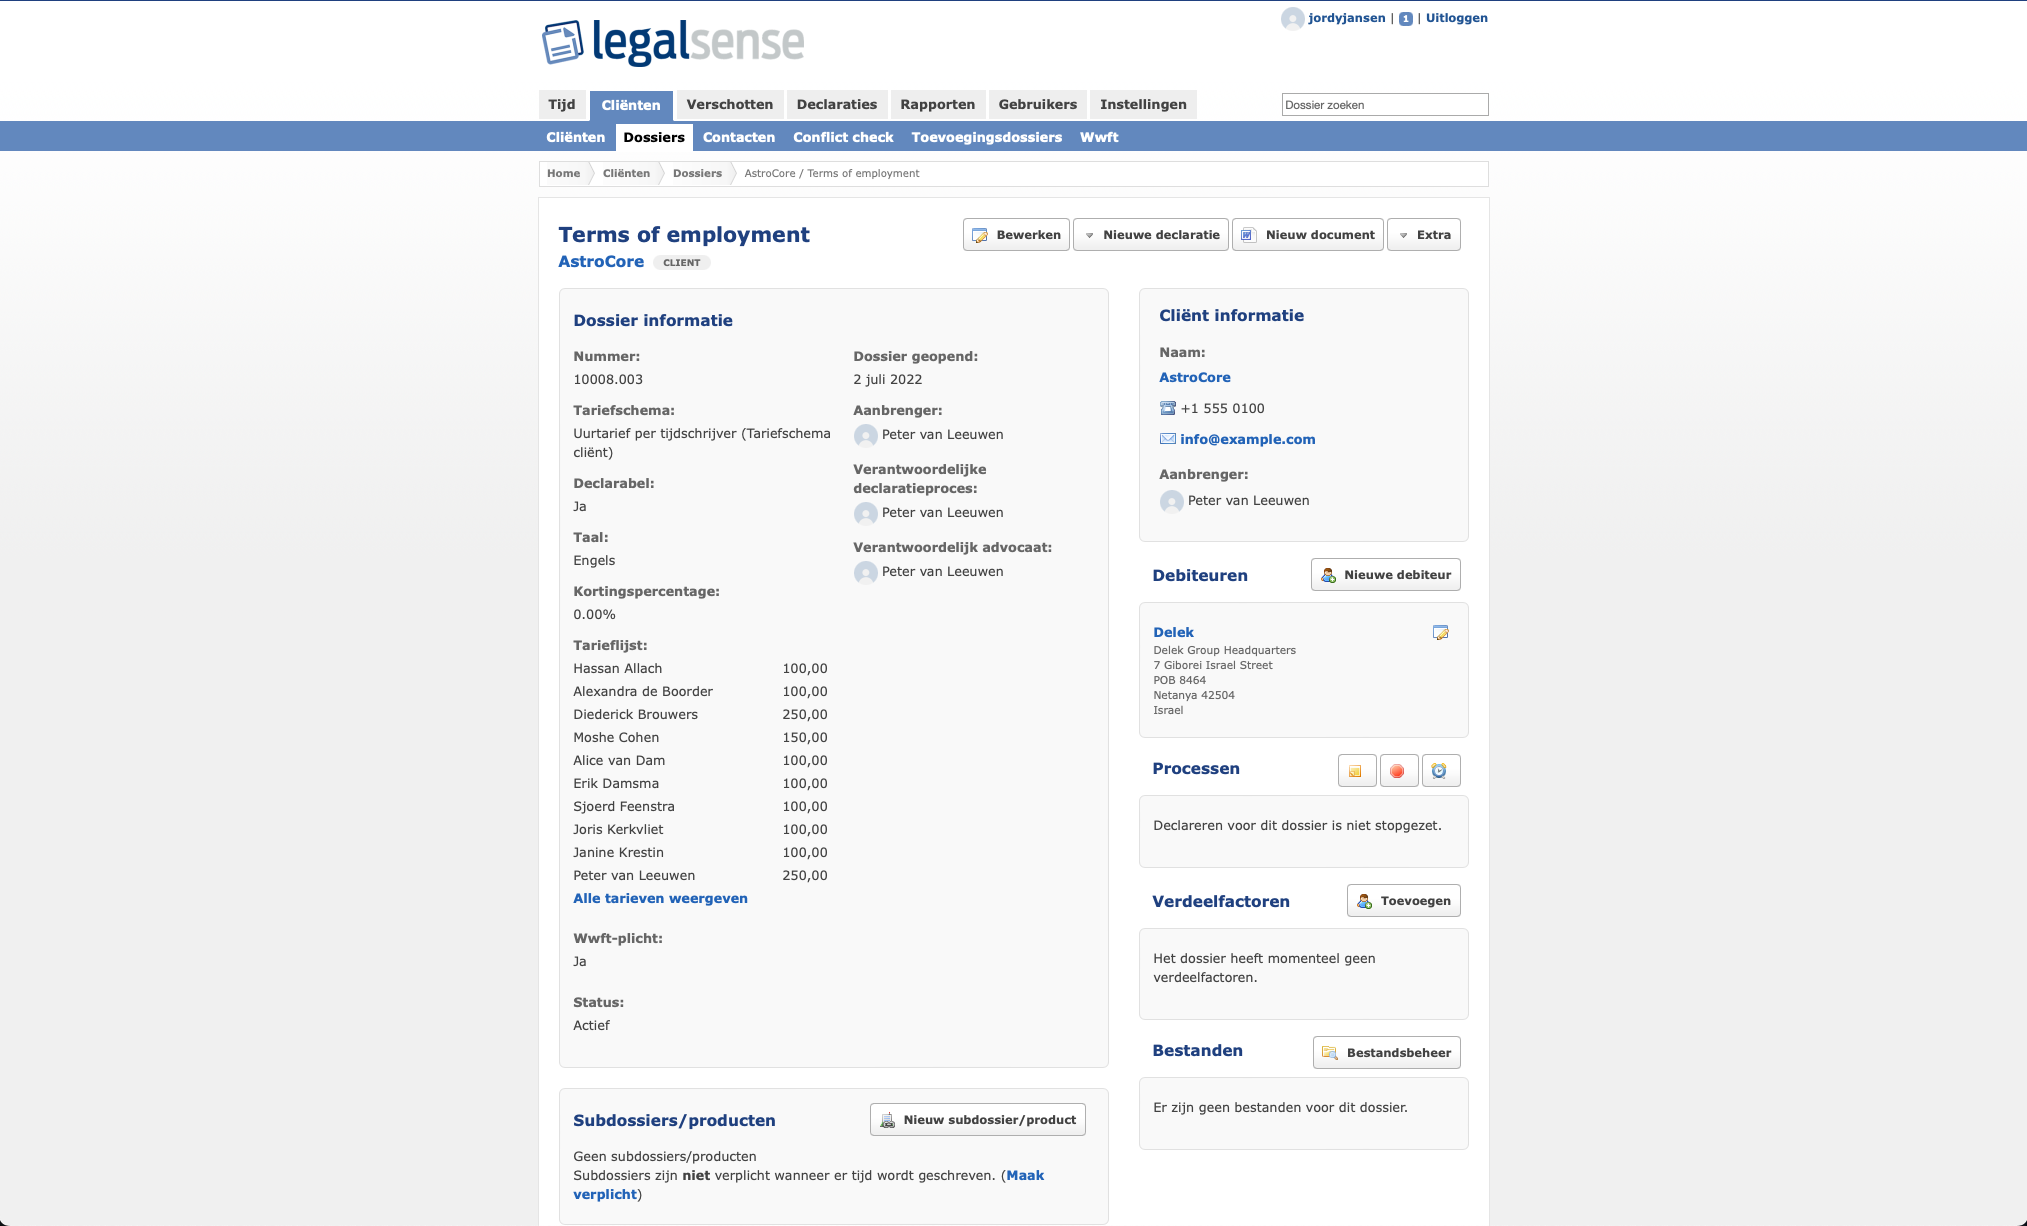Open the Conflict check submenu item
Viewport: 2027px width, 1226px height.
(x=843, y=138)
